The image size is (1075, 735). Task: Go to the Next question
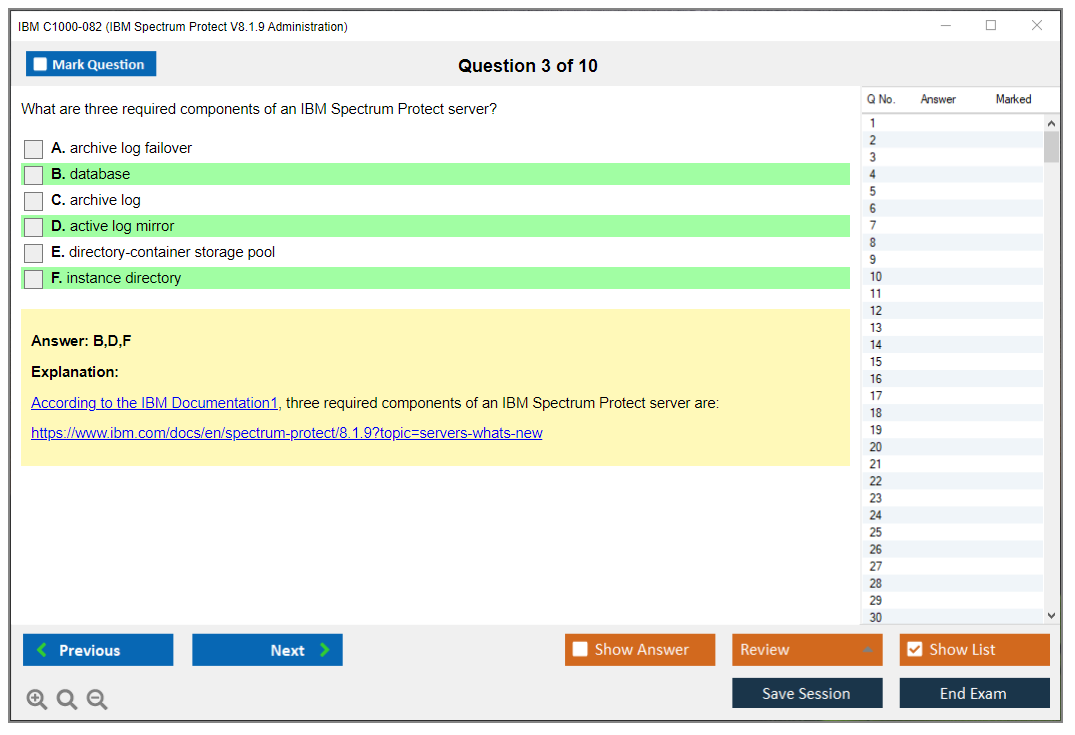pyautogui.click(x=267, y=650)
